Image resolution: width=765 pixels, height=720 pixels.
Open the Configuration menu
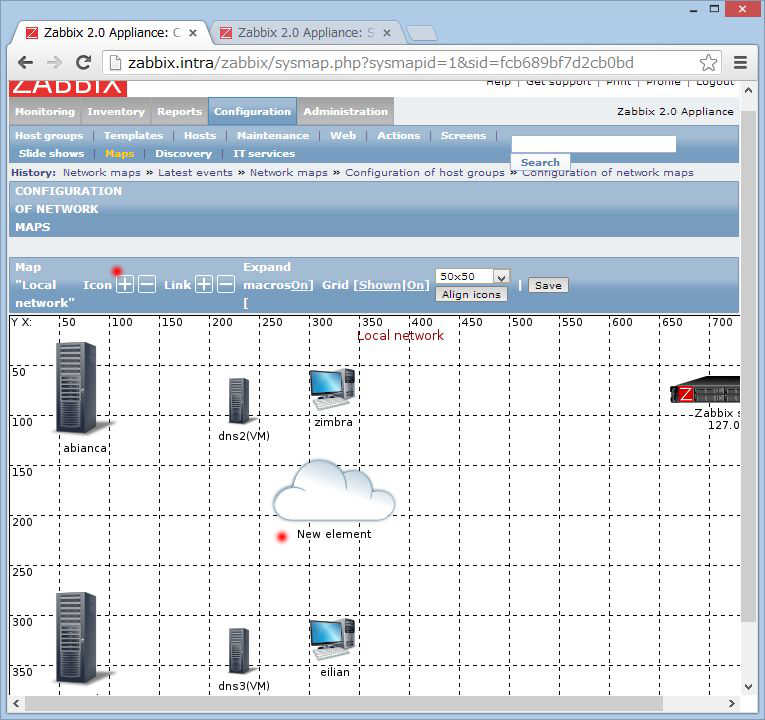coord(252,111)
